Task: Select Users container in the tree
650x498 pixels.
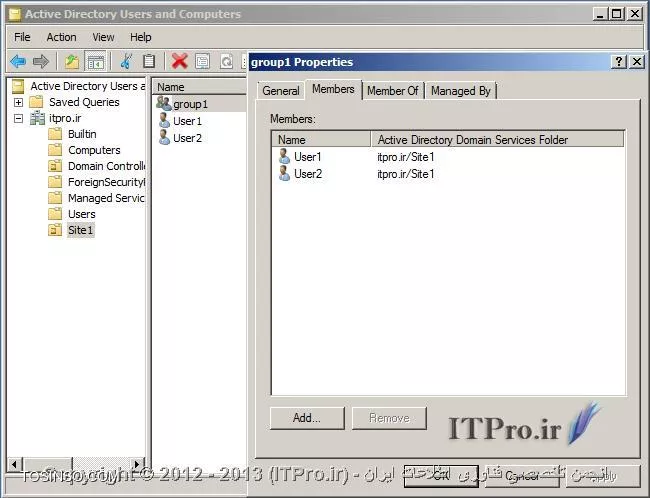Action: coord(82,214)
